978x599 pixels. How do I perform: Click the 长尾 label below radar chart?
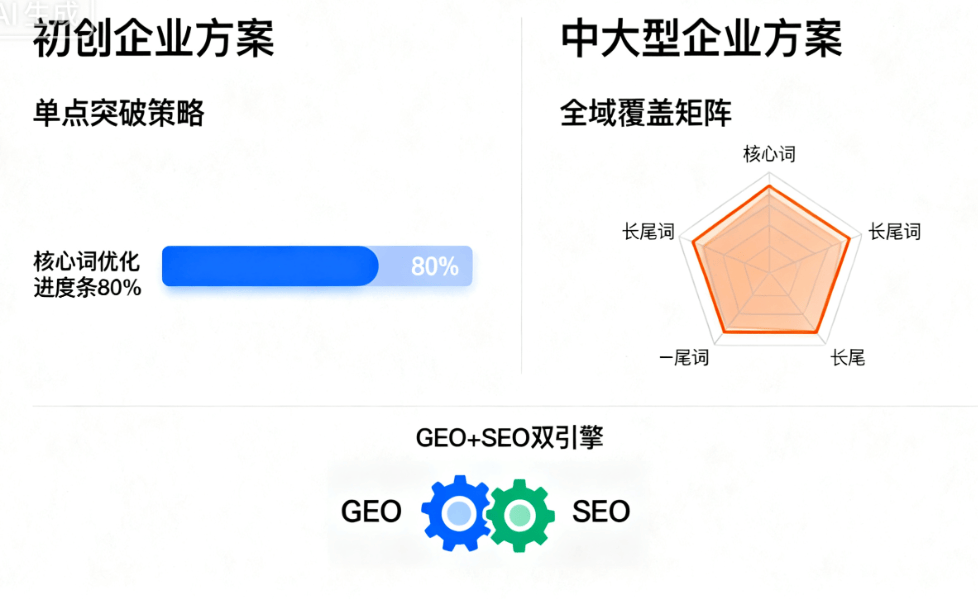847,357
